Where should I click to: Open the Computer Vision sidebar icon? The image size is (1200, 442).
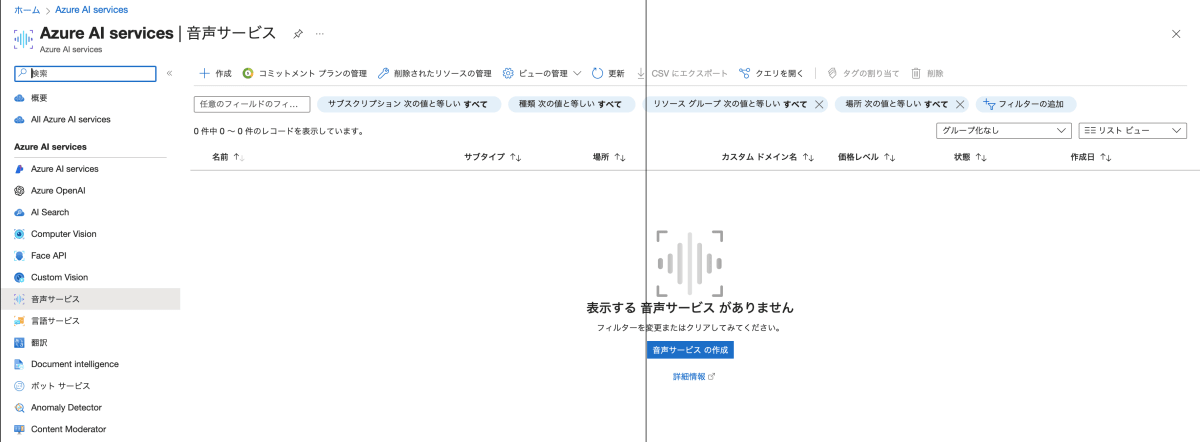pos(20,234)
